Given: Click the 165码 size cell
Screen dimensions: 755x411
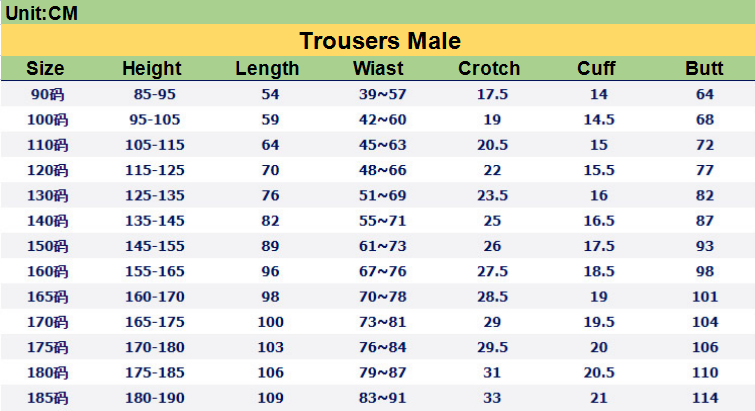Looking at the screenshot, I should [x=47, y=296].
